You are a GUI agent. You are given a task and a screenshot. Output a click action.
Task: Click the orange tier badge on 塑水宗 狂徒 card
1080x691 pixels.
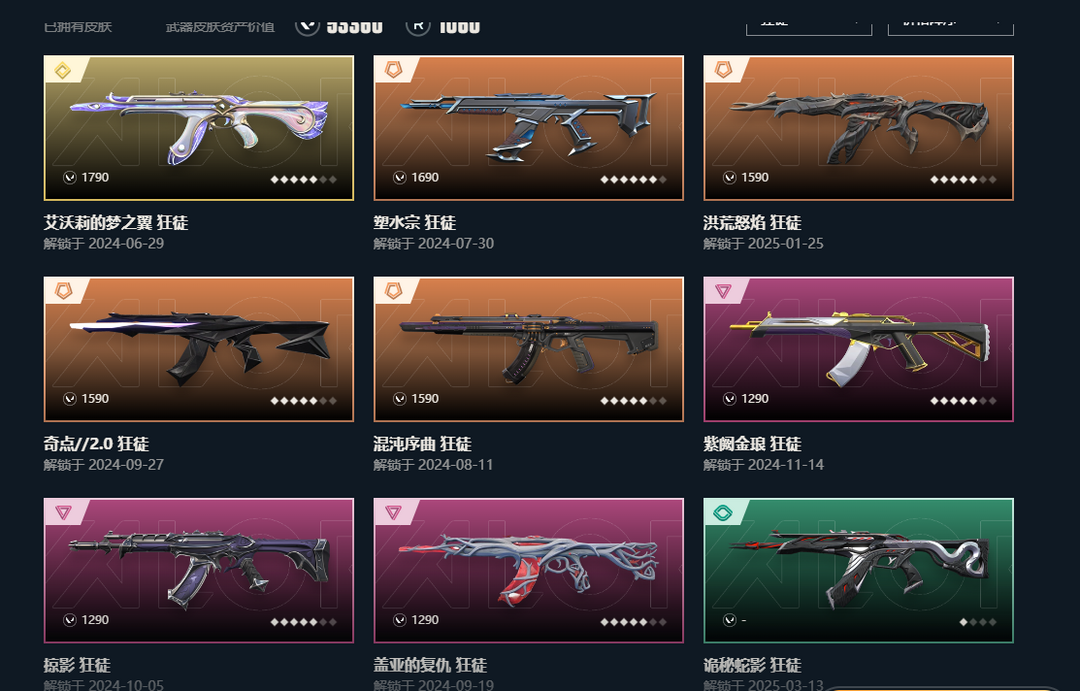coord(393,70)
